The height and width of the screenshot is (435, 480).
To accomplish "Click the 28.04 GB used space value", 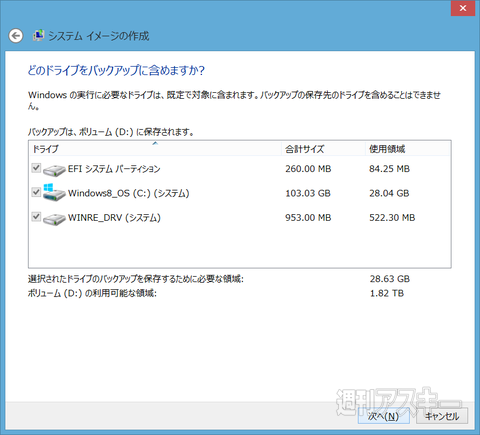I will [x=389, y=193].
